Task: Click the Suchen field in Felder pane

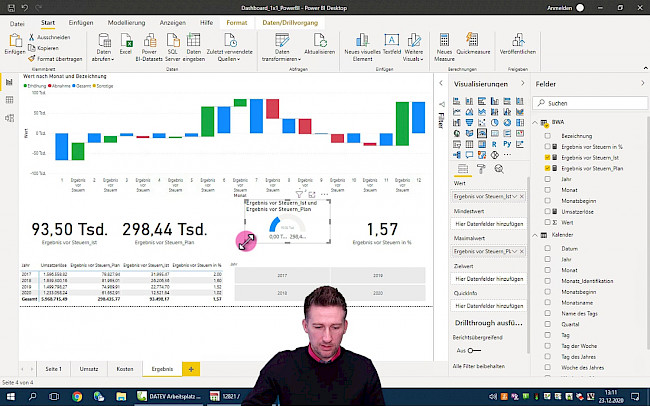Action: 590,103
